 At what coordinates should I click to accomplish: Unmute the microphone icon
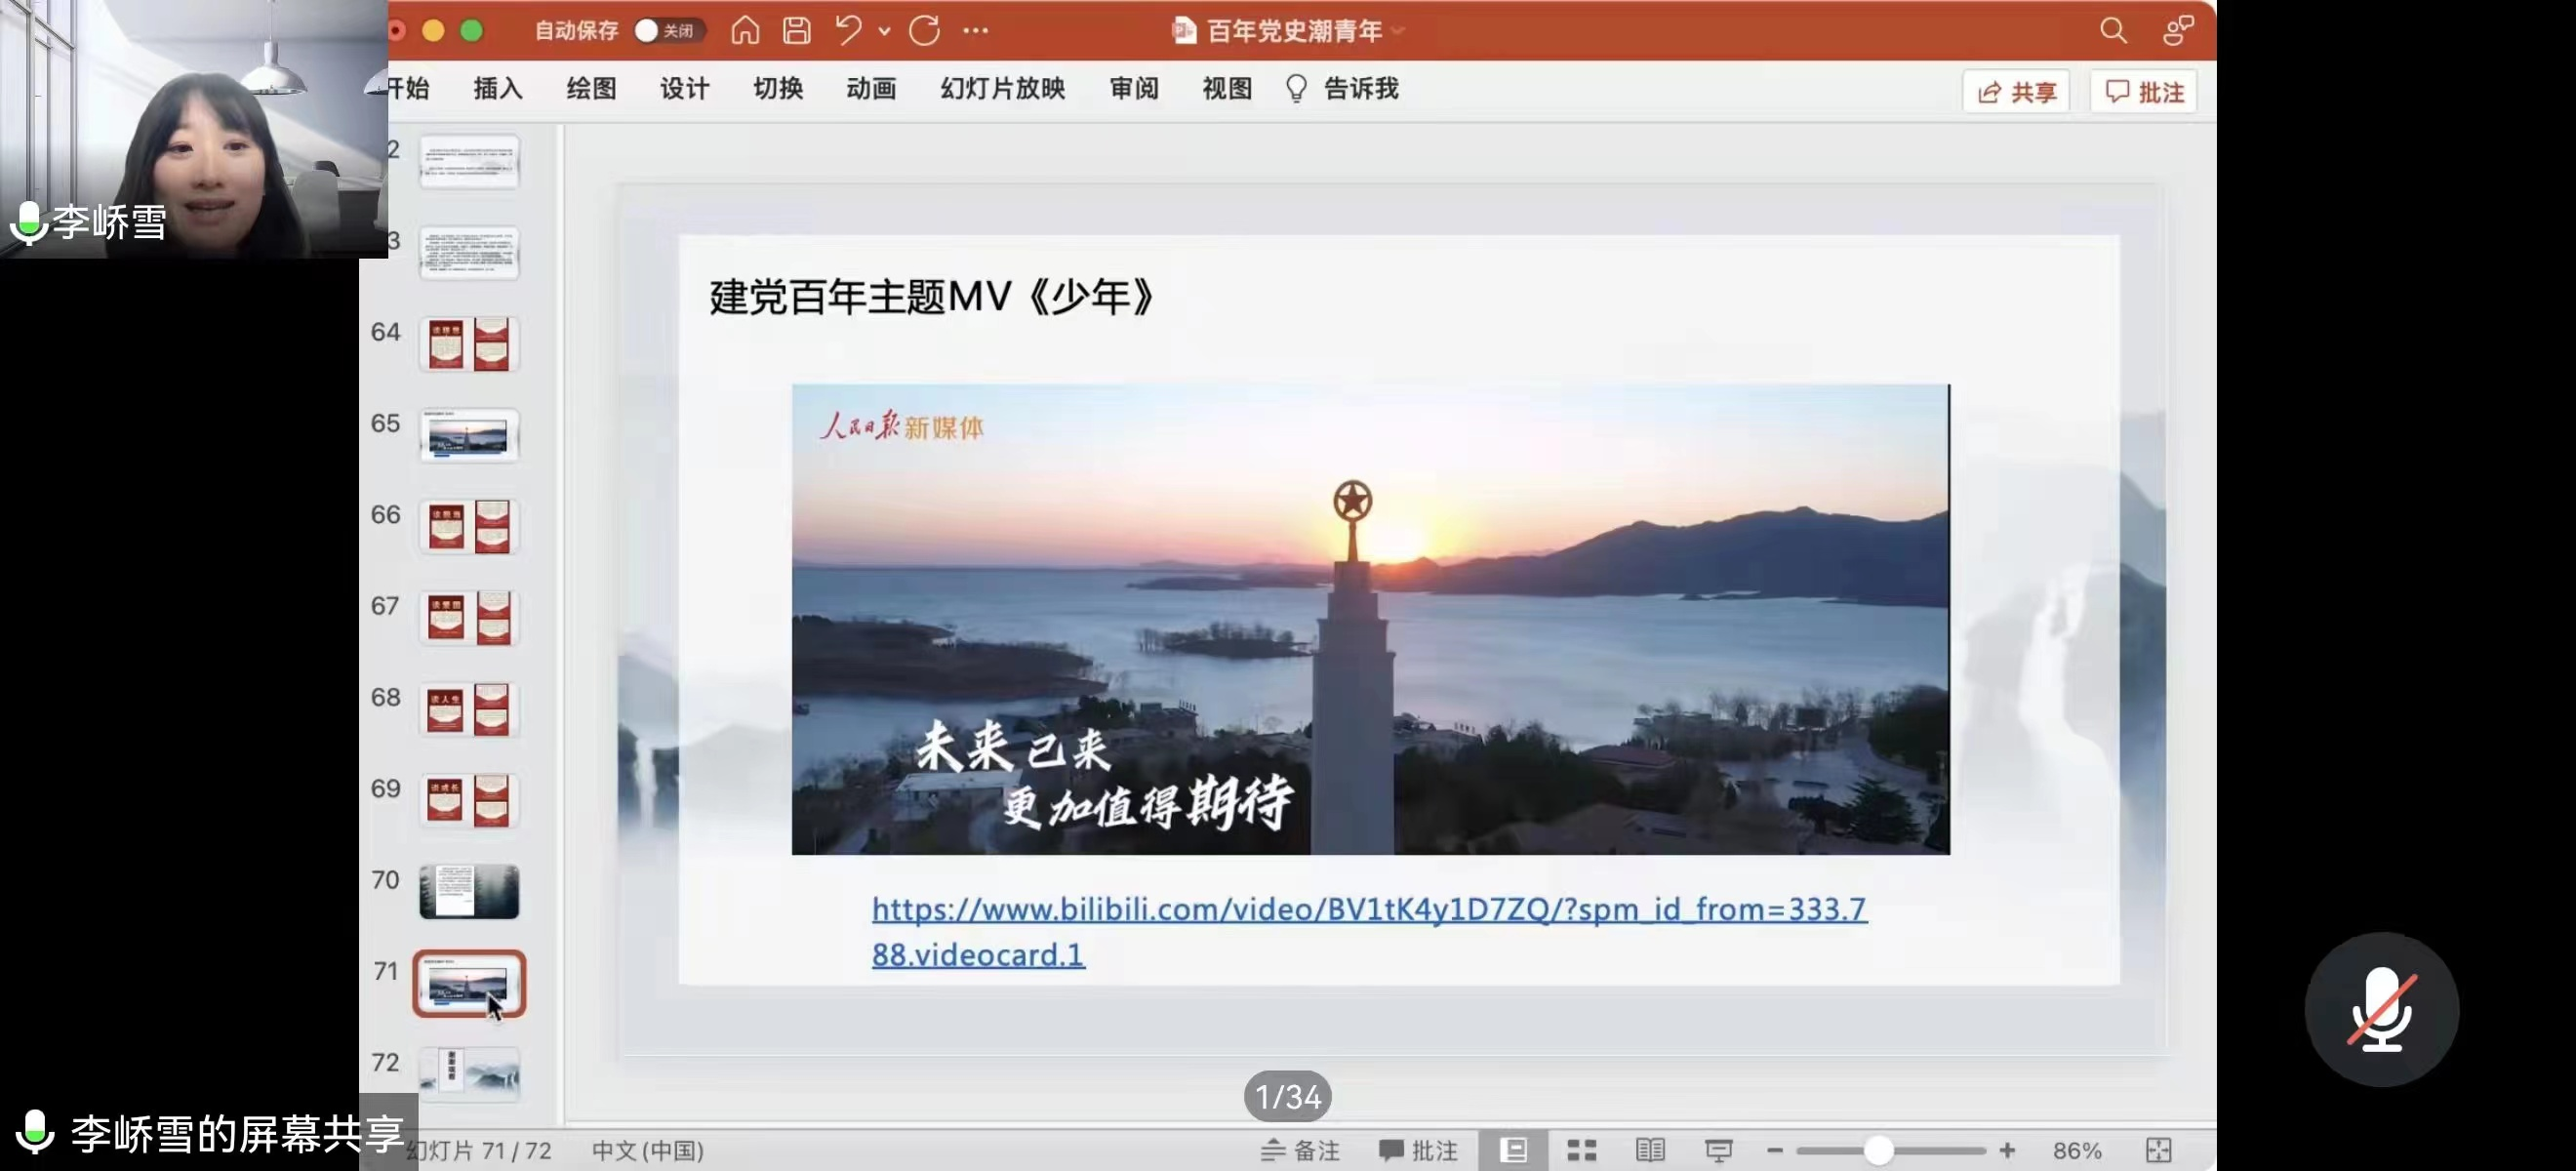point(2383,1010)
